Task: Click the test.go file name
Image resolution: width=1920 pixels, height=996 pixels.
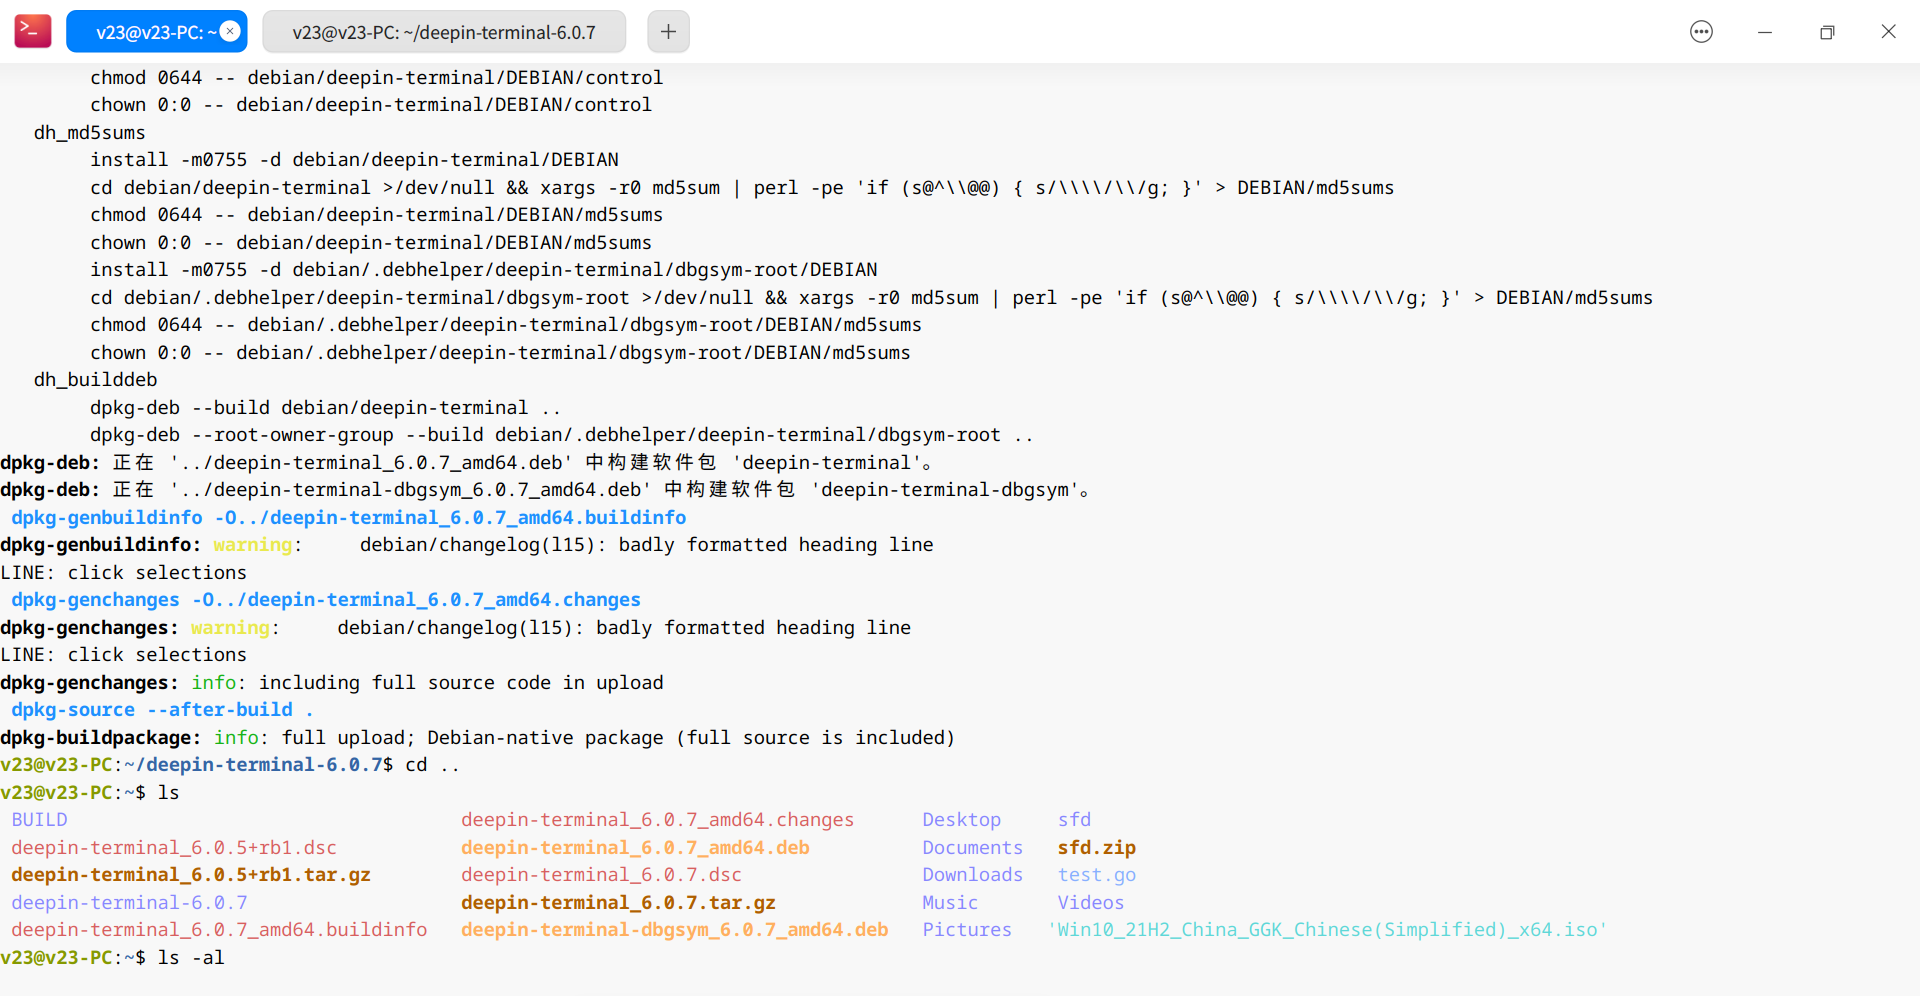Action: click(1097, 875)
